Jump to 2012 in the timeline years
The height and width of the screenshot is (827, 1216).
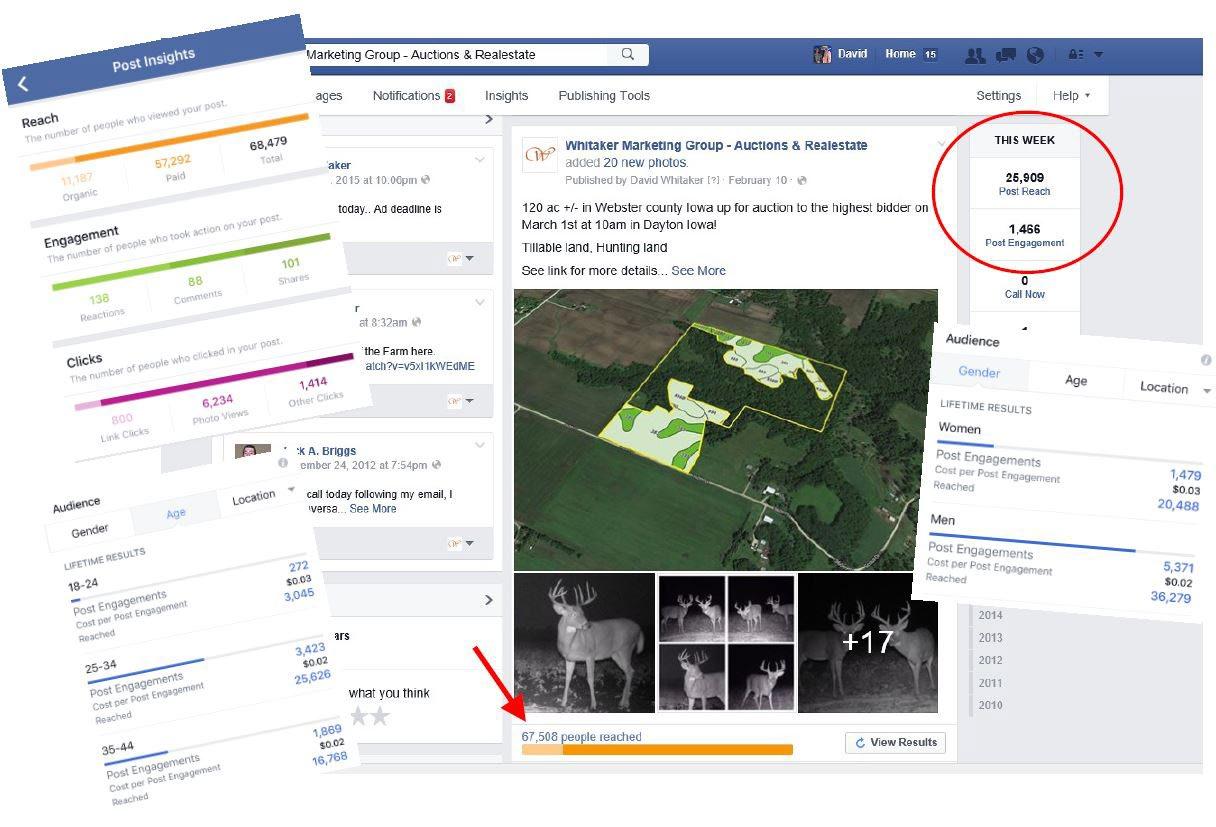[x=990, y=660]
